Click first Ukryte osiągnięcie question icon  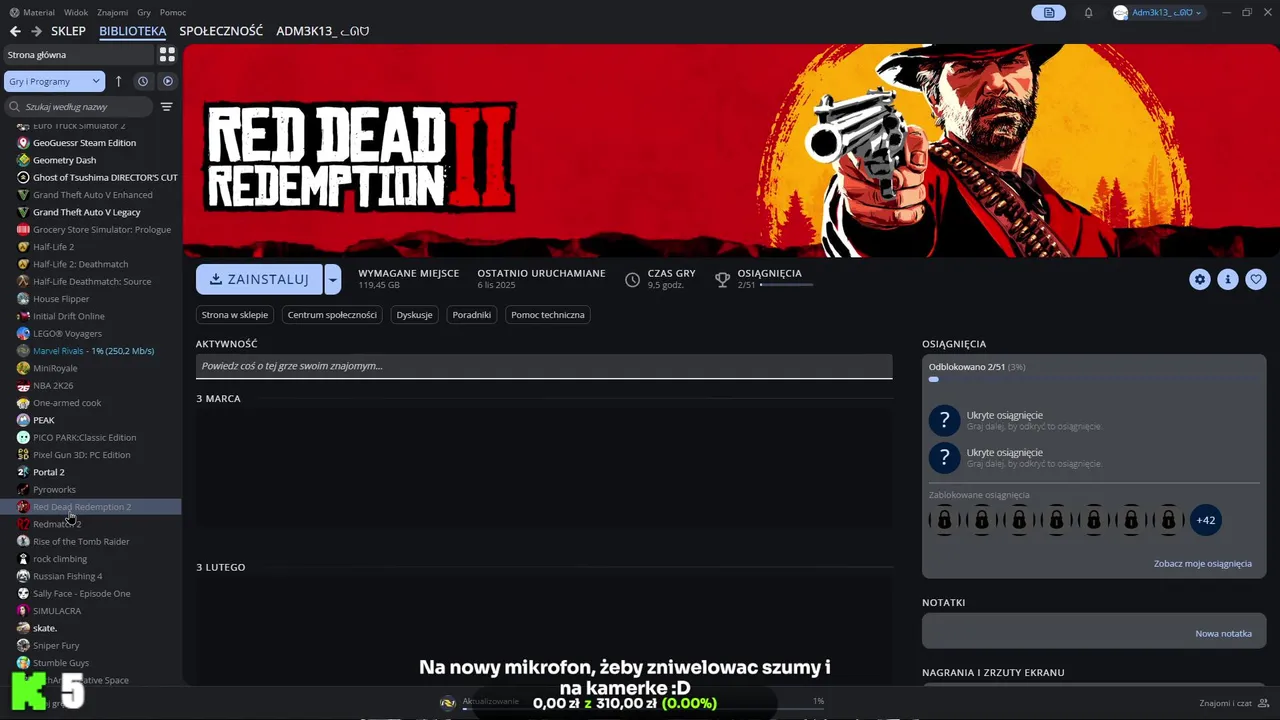[x=944, y=420]
